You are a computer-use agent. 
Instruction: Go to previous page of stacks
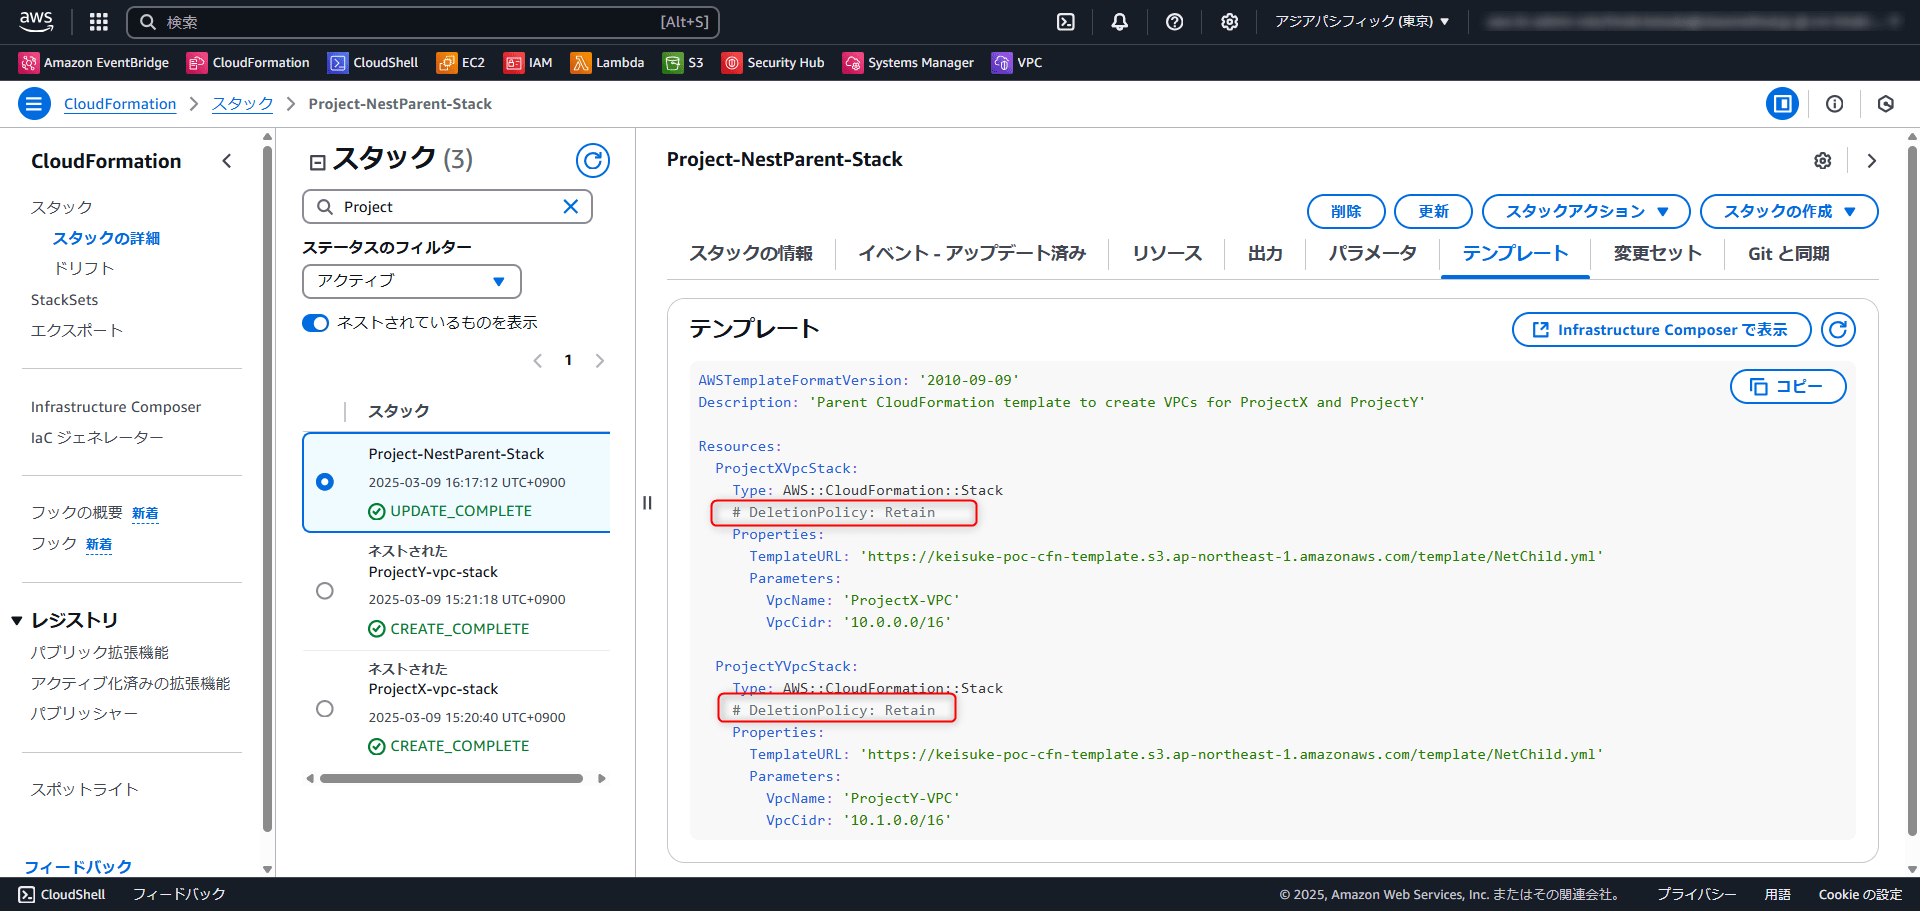(538, 361)
